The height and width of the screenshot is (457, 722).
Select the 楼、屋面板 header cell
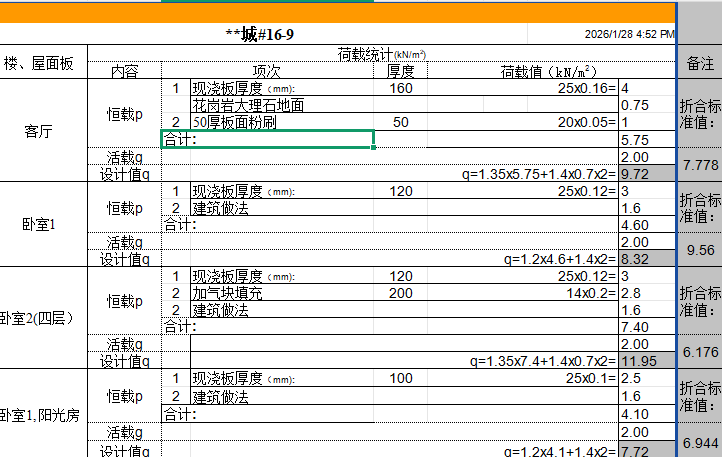(x=40, y=63)
